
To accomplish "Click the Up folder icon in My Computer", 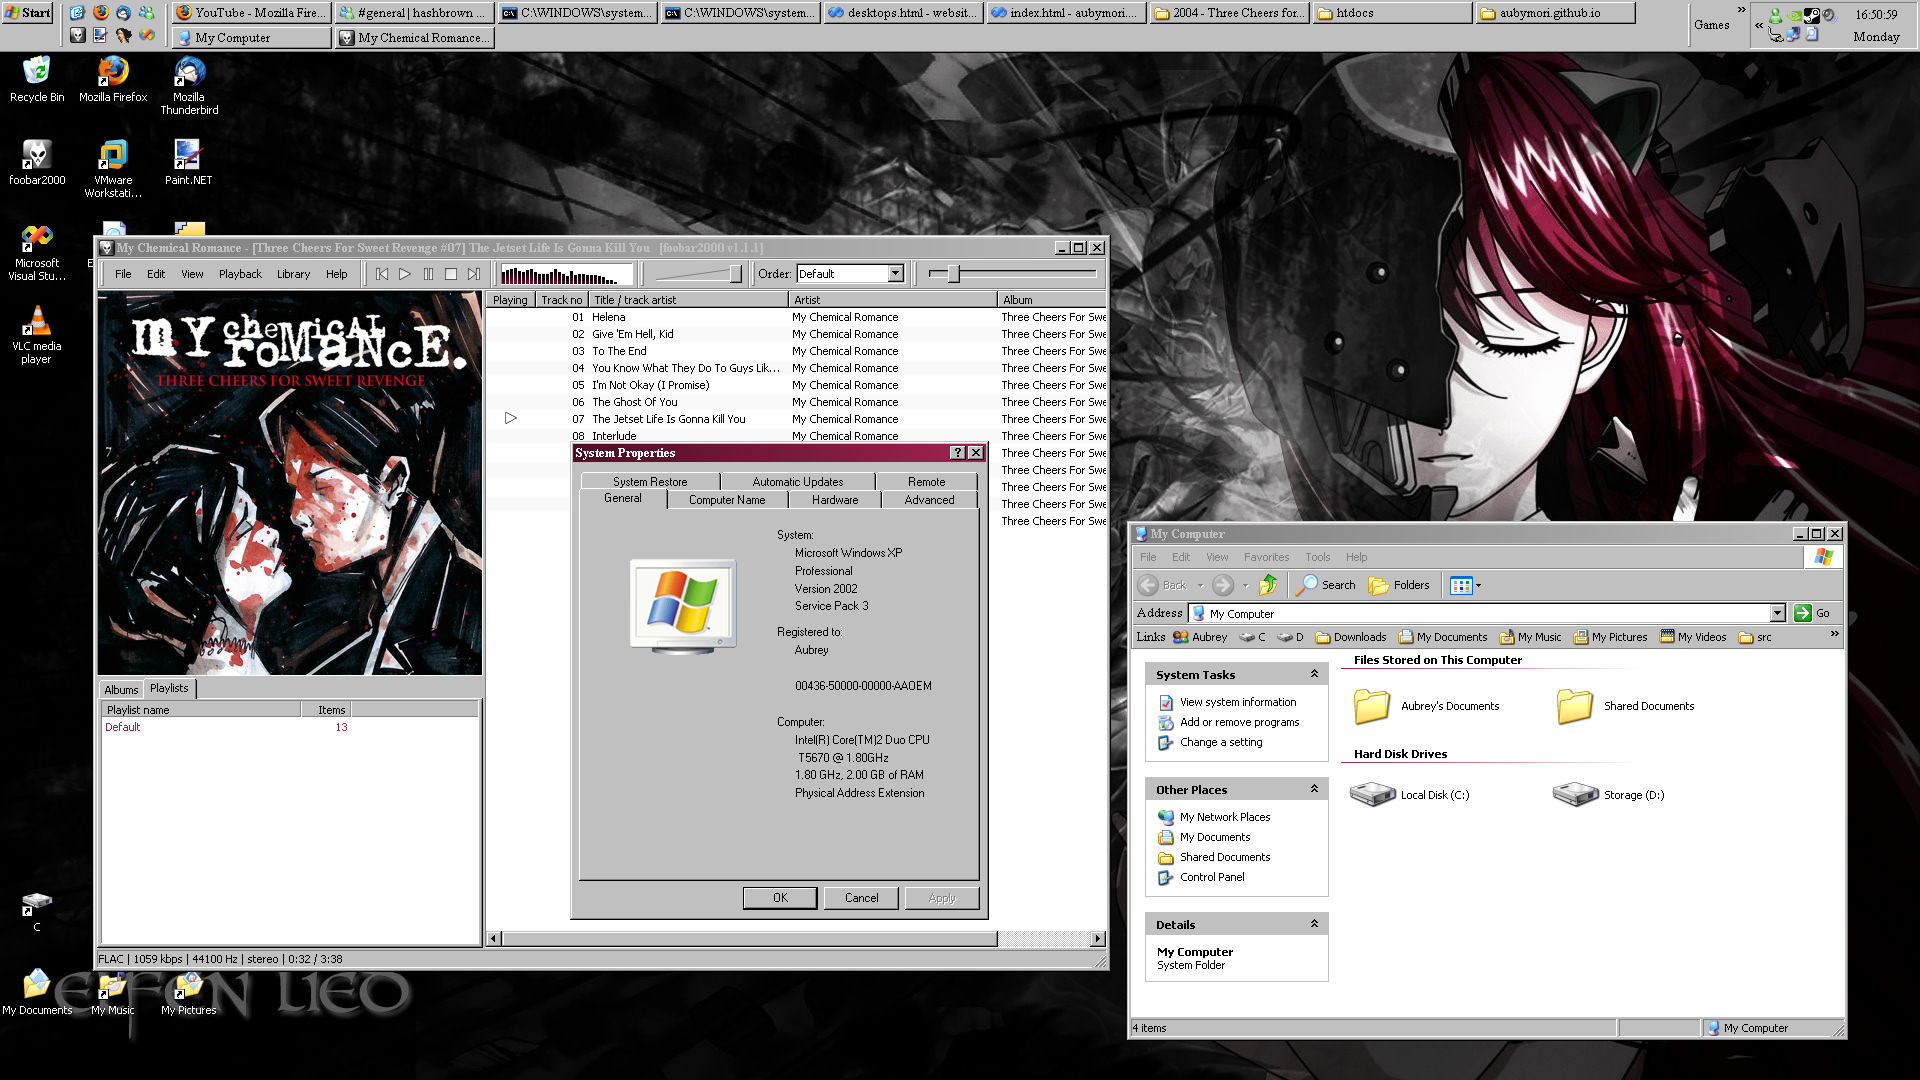I will [x=1268, y=585].
